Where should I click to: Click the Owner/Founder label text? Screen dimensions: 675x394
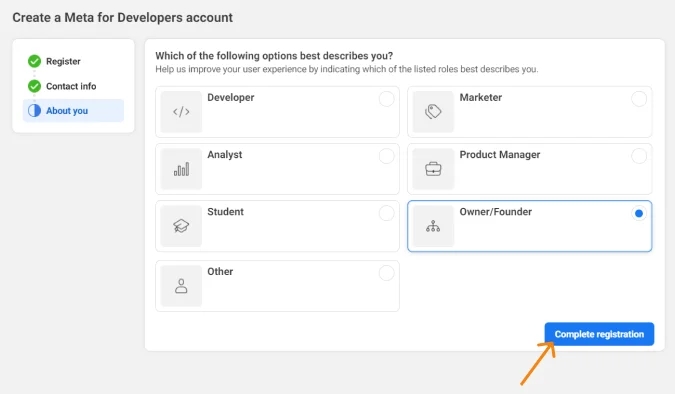tap(495, 212)
